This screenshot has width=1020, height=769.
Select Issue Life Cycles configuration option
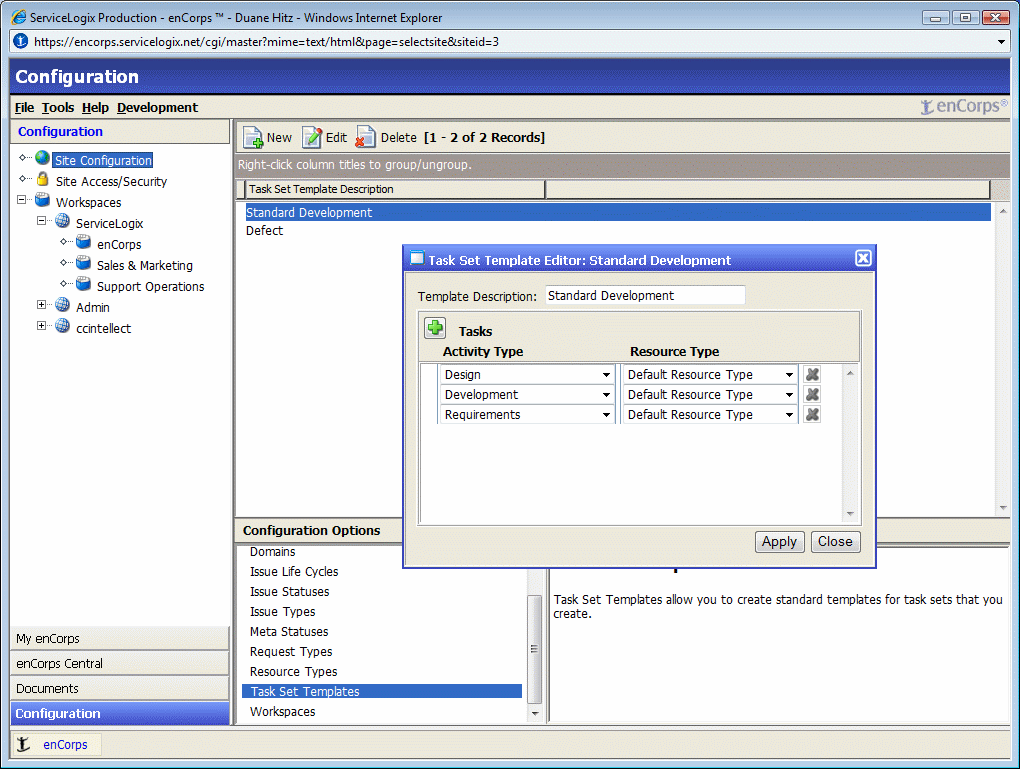294,571
